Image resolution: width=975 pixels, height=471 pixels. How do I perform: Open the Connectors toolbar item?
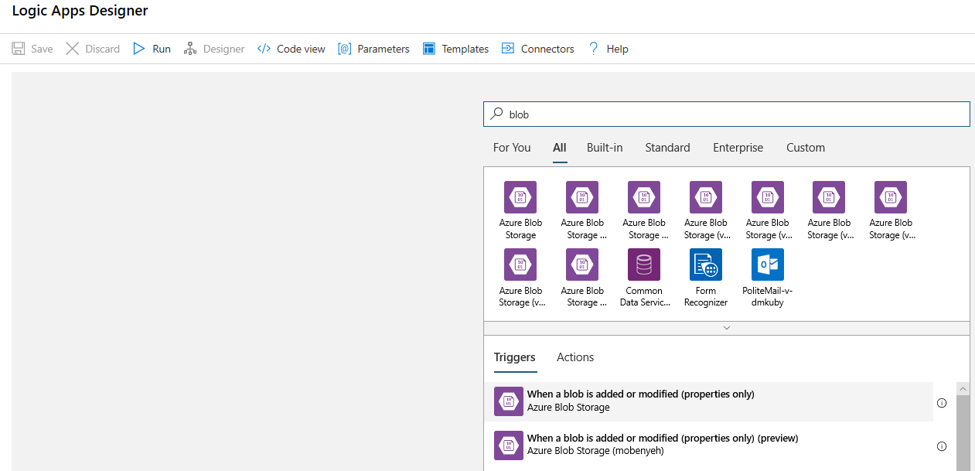[x=537, y=48]
